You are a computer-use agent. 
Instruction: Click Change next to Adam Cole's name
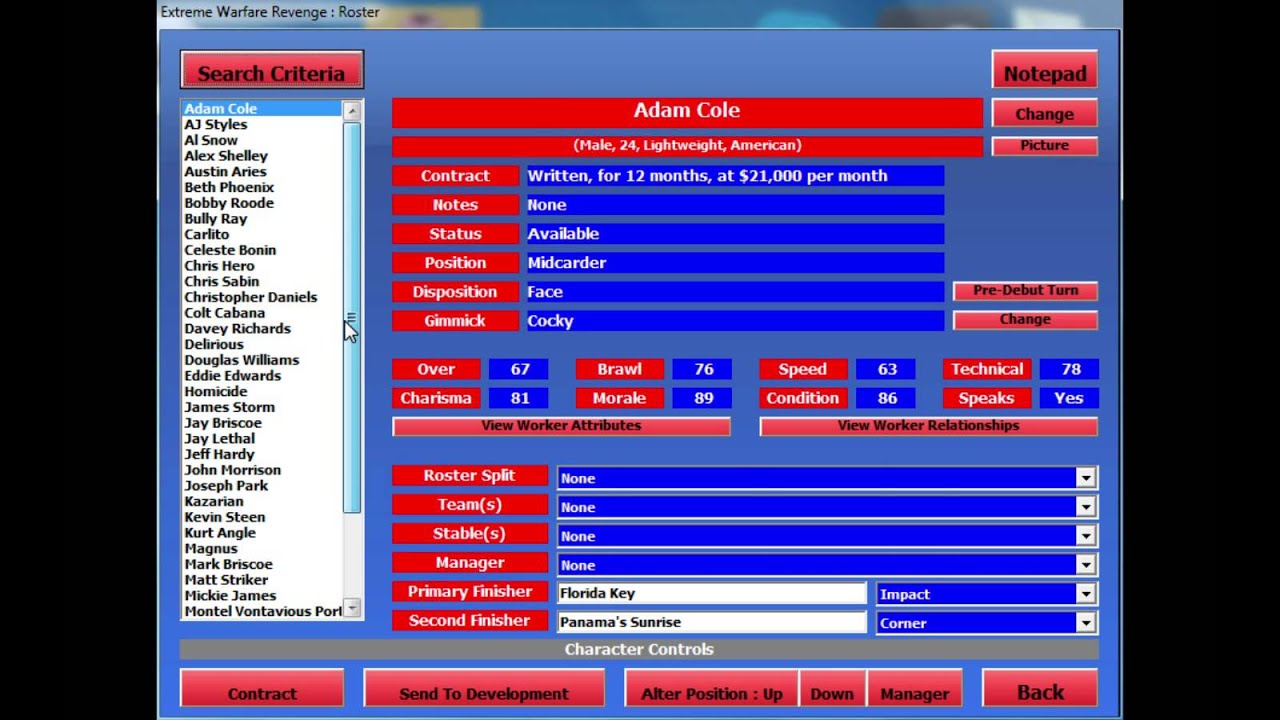[1044, 114]
